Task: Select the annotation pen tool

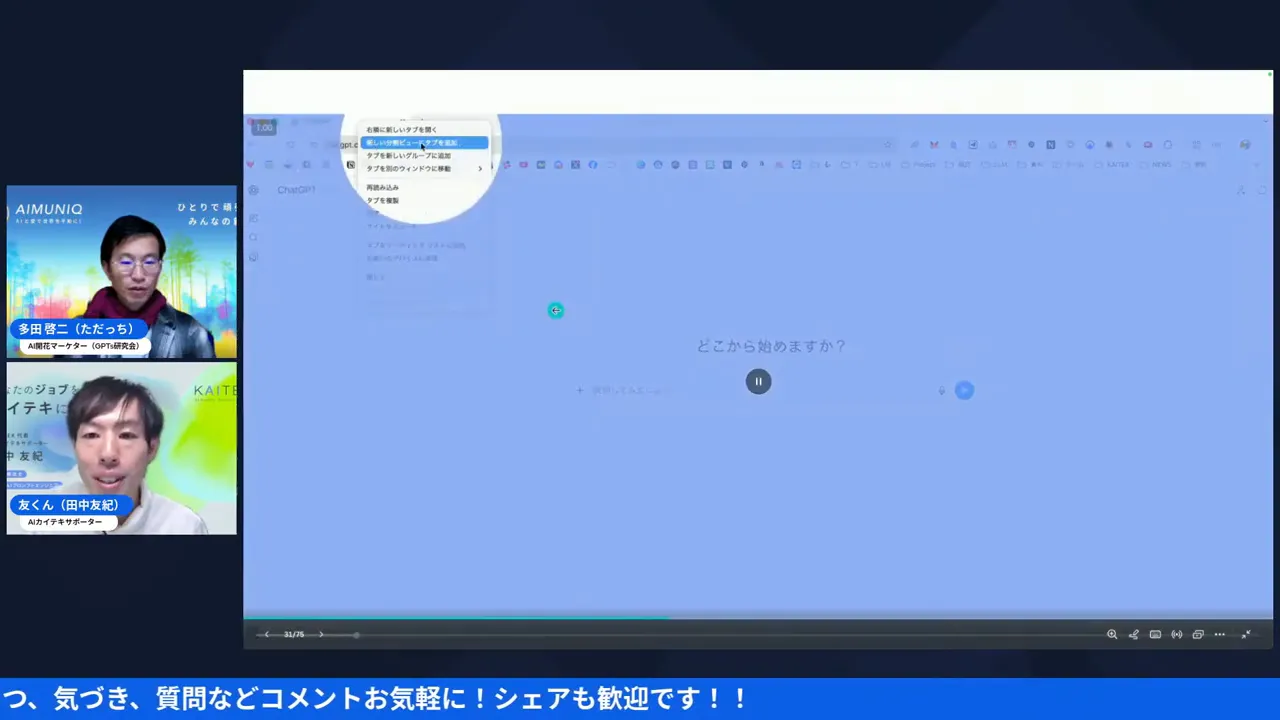Action: point(1134,634)
